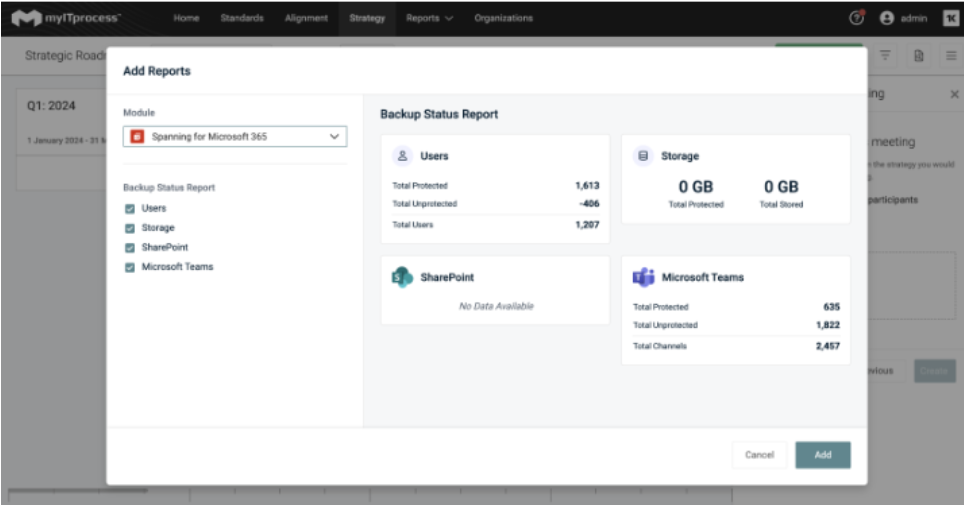
Task: Click the Storage card database icon
Action: [643, 156]
